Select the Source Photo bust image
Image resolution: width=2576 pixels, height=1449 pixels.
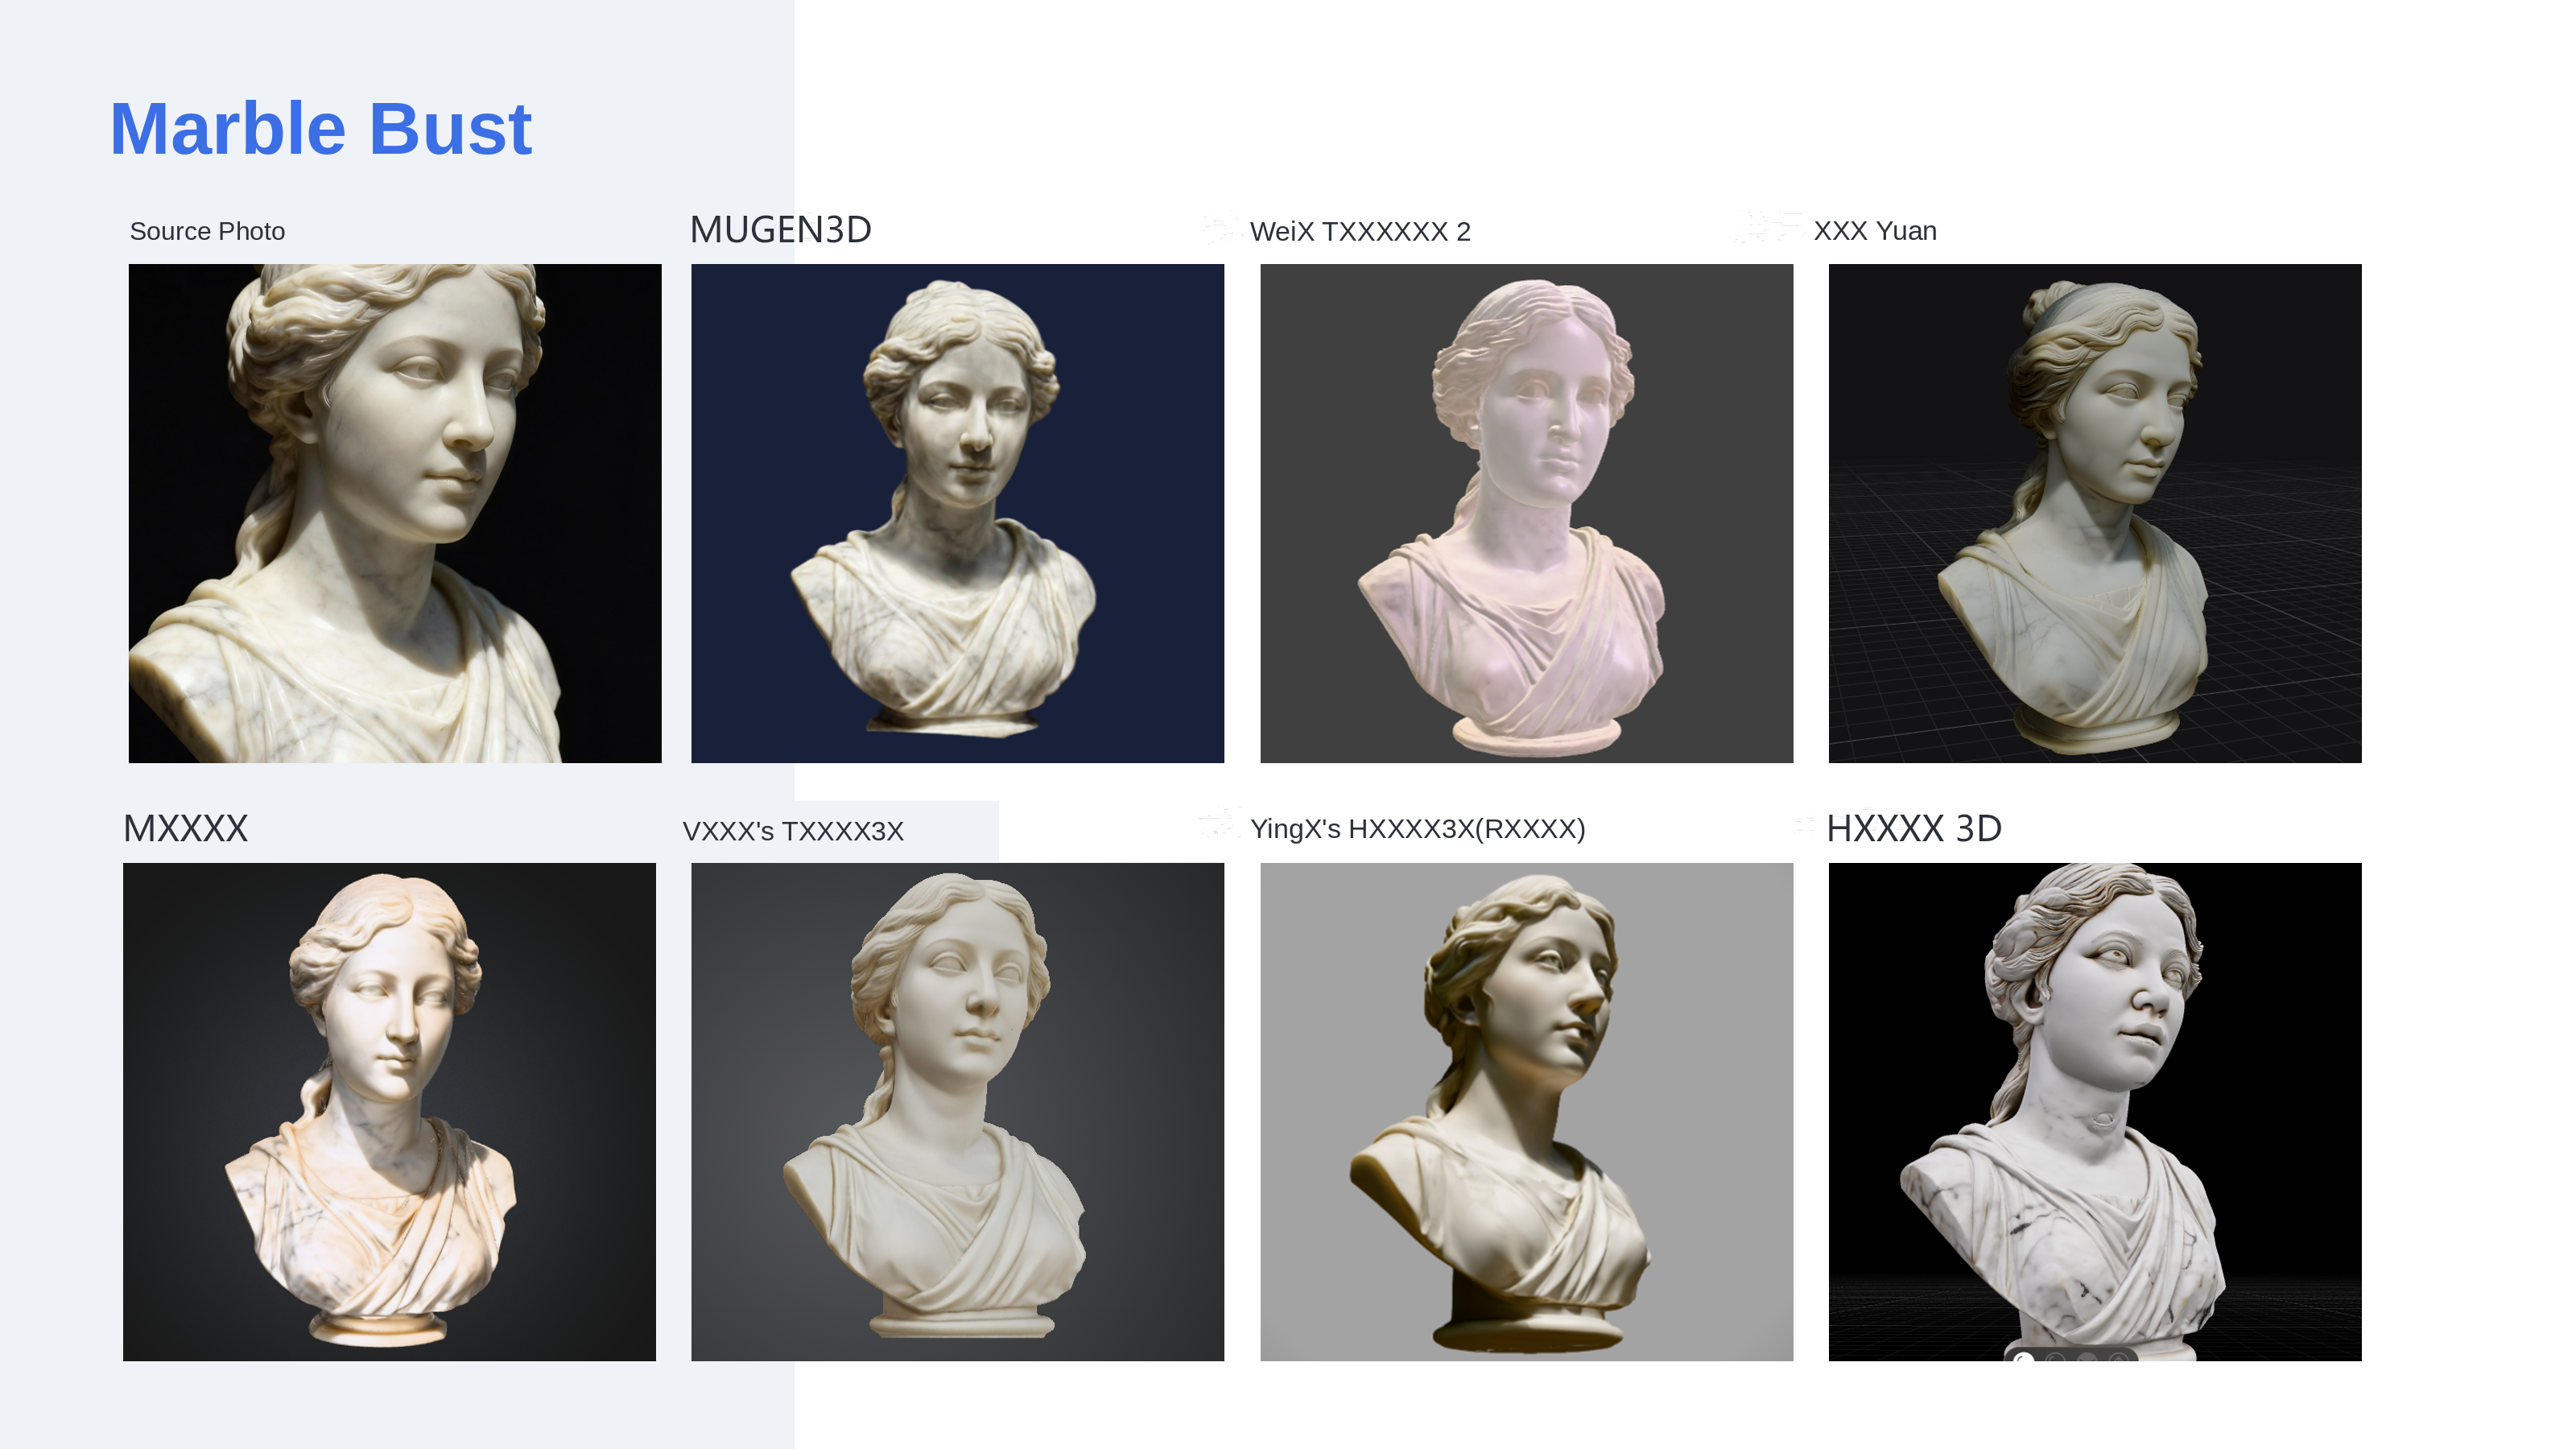[395, 513]
